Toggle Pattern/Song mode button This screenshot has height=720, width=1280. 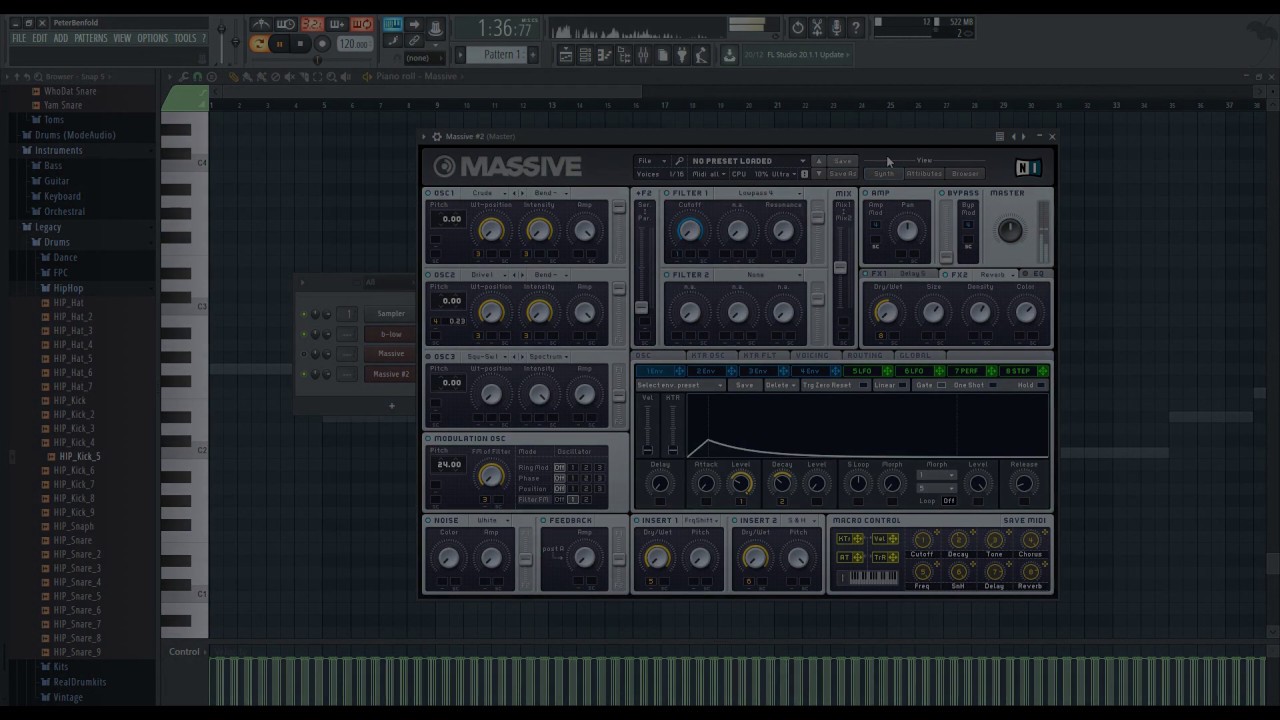point(259,43)
